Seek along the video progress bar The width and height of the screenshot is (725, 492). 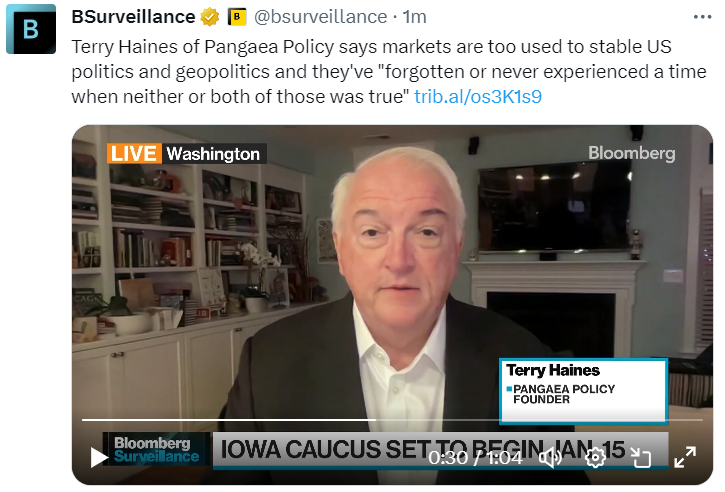[392, 420]
